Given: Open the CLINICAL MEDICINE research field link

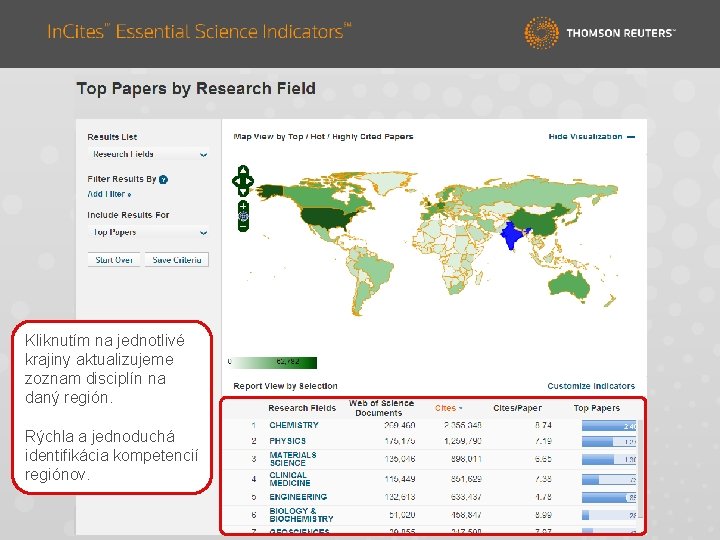Looking at the screenshot, I should [x=290, y=479].
